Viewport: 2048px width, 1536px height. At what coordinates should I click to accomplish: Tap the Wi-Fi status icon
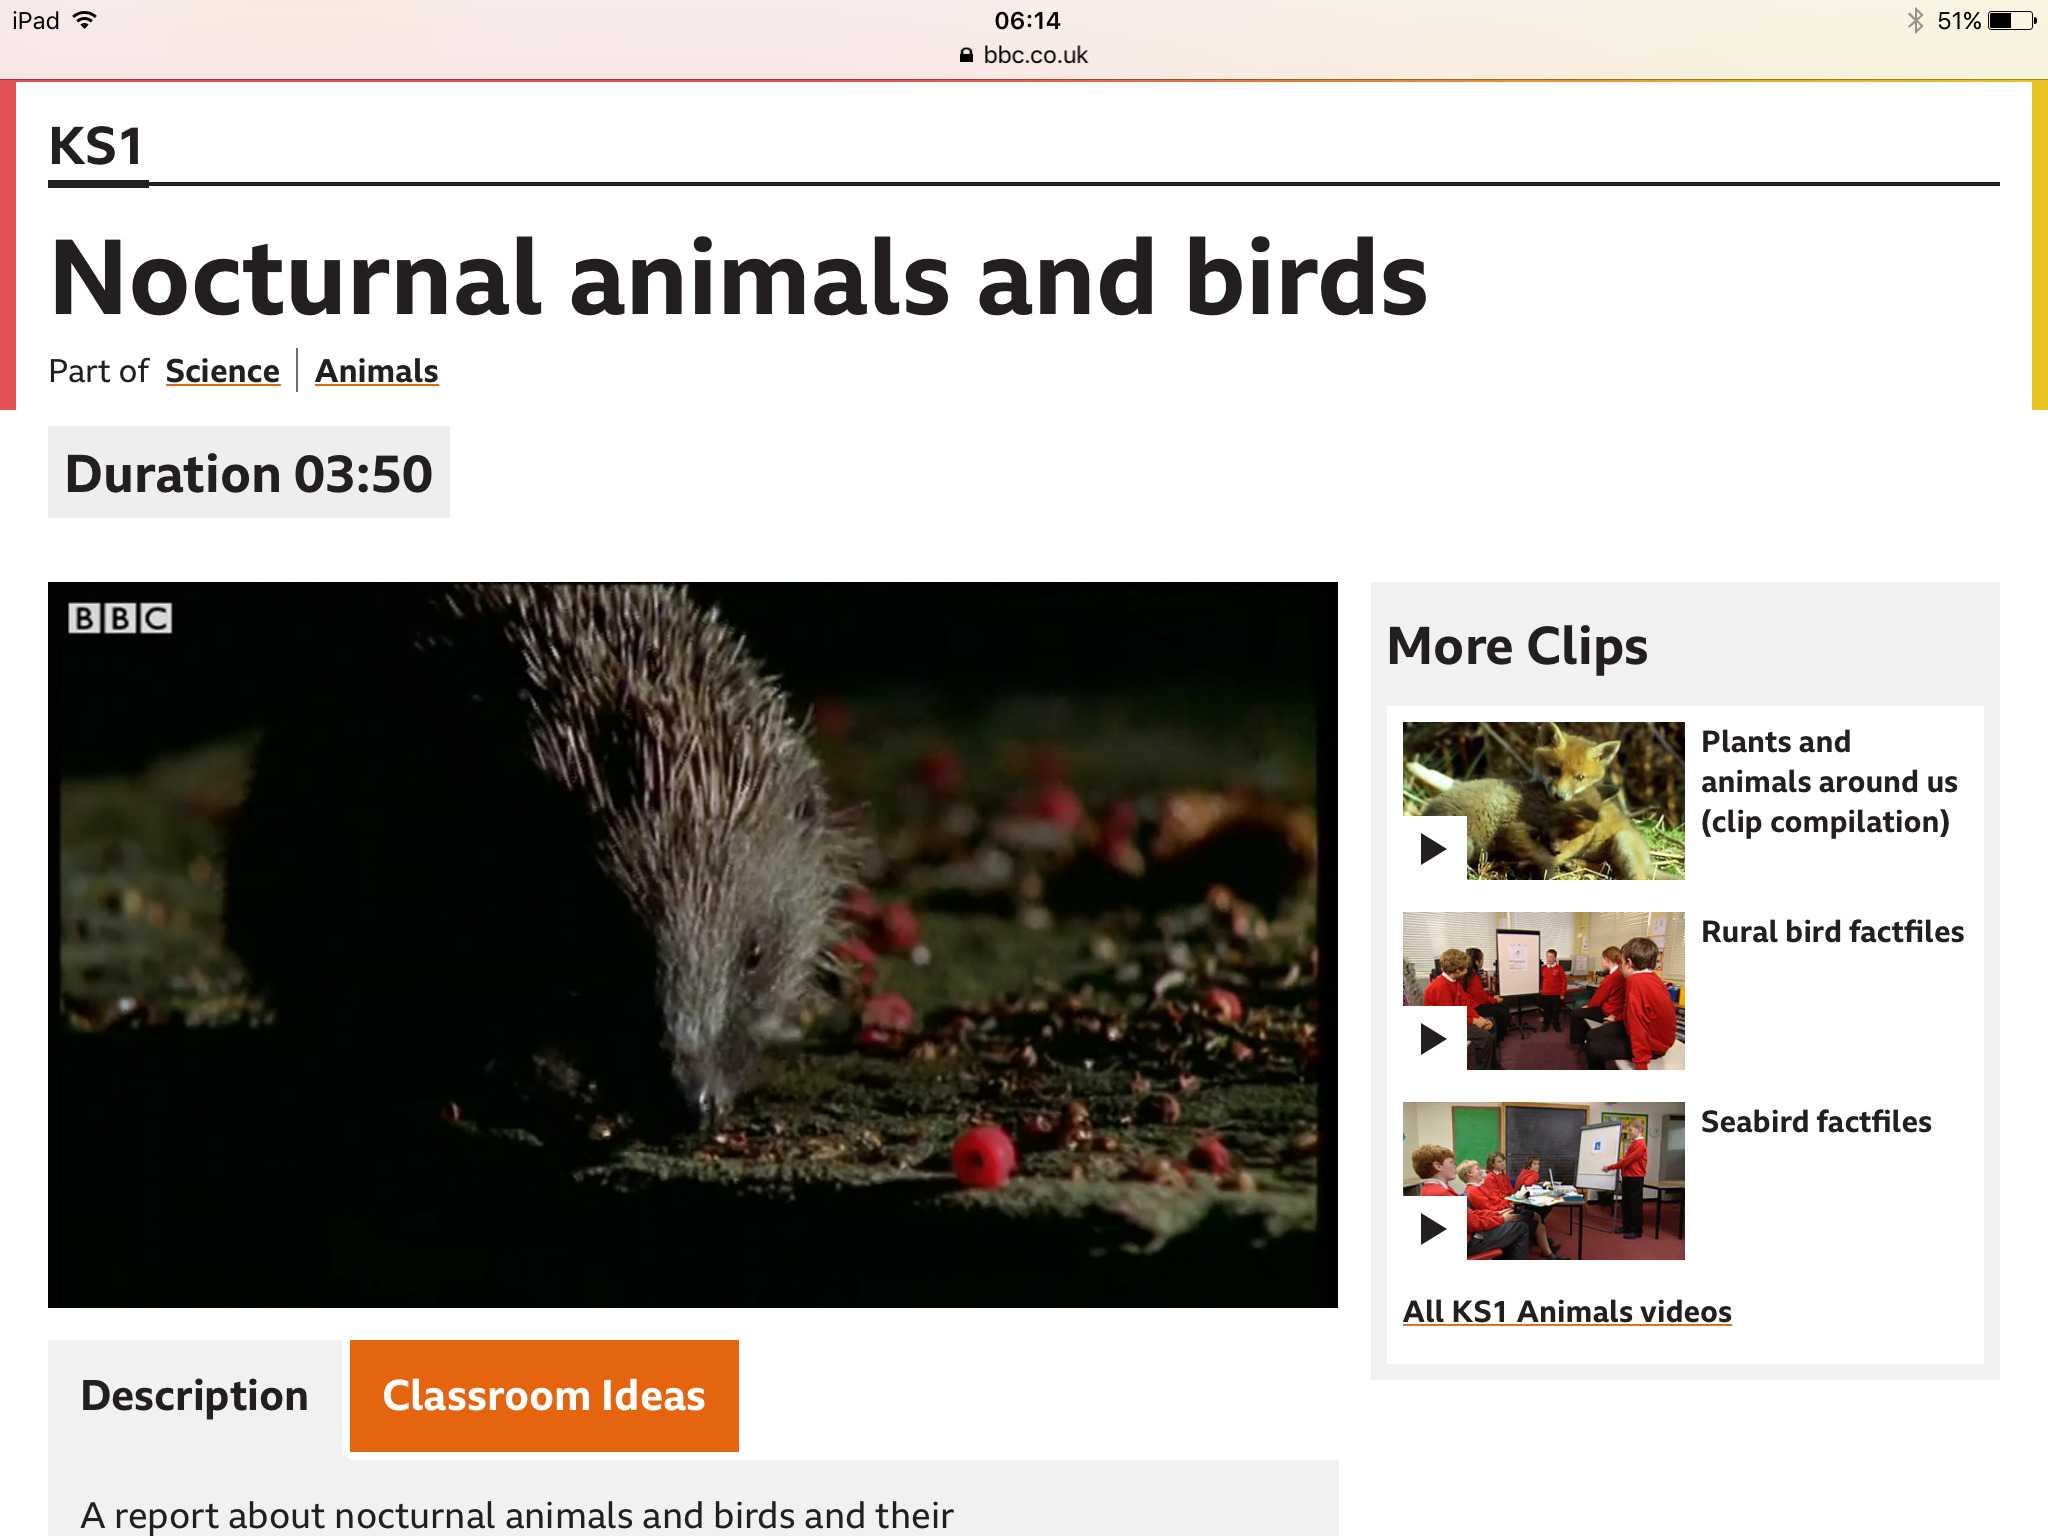pyautogui.click(x=86, y=20)
